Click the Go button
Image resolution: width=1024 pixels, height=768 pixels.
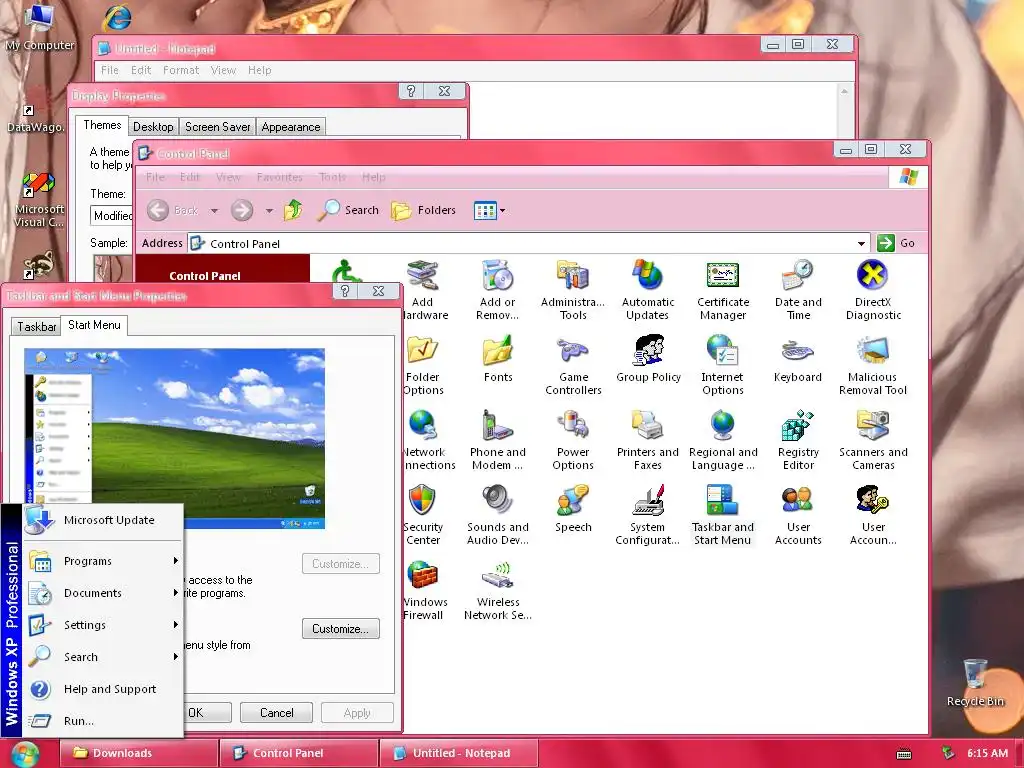(895, 243)
